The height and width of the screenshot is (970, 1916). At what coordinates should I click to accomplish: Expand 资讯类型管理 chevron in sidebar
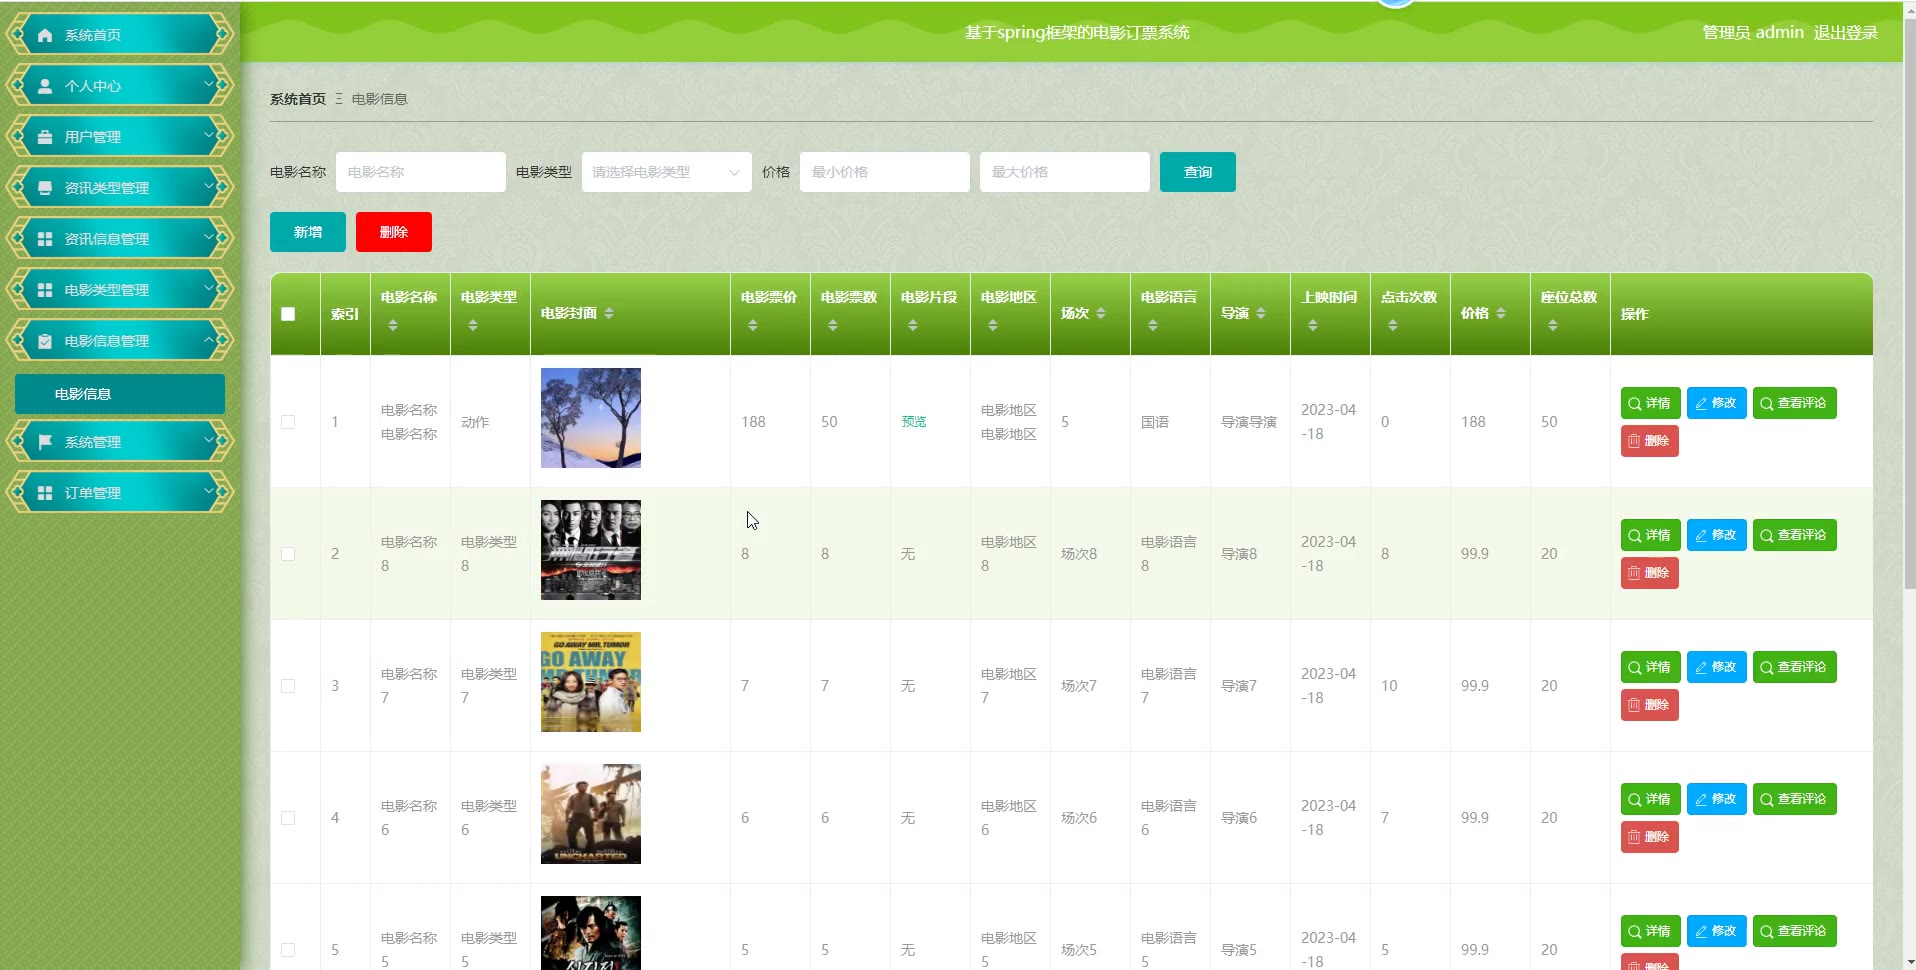click(x=210, y=187)
